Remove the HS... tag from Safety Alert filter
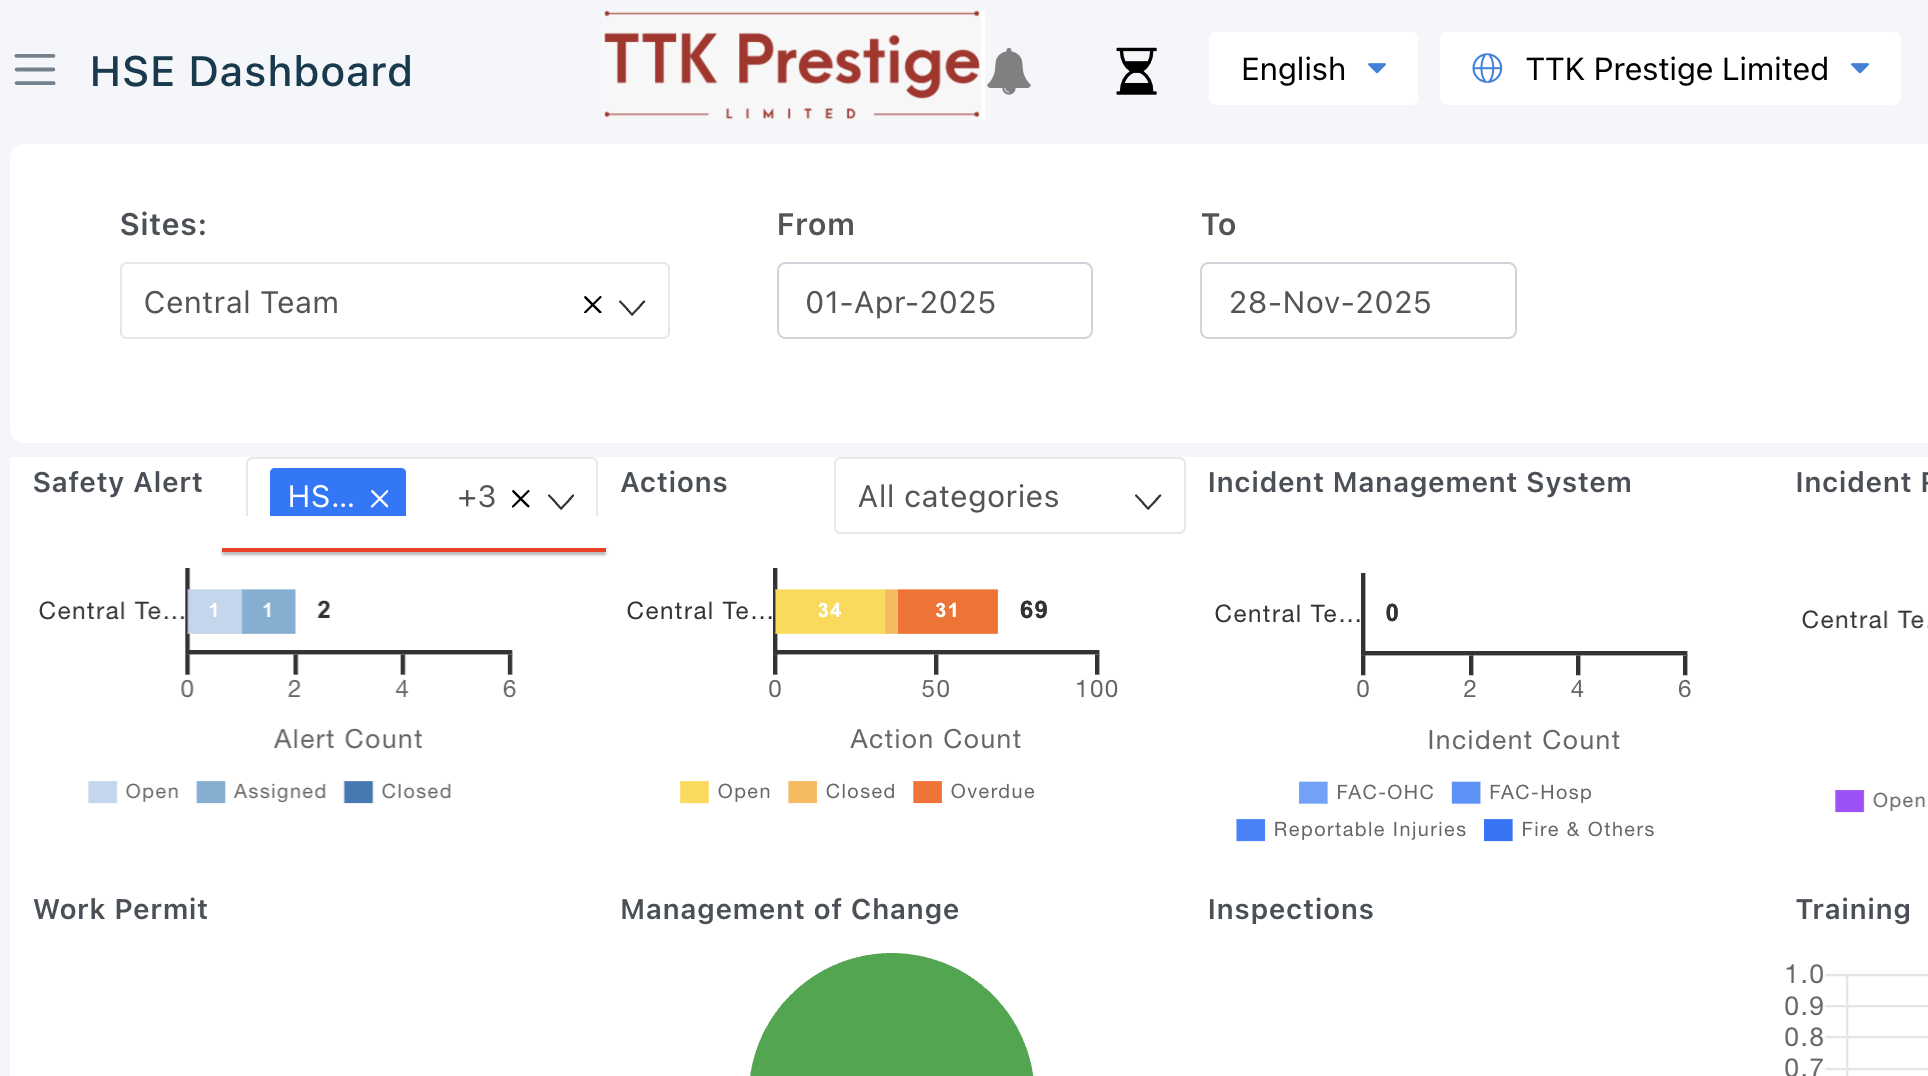The height and width of the screenshot is (1076, 1928). tap(380, 498)
